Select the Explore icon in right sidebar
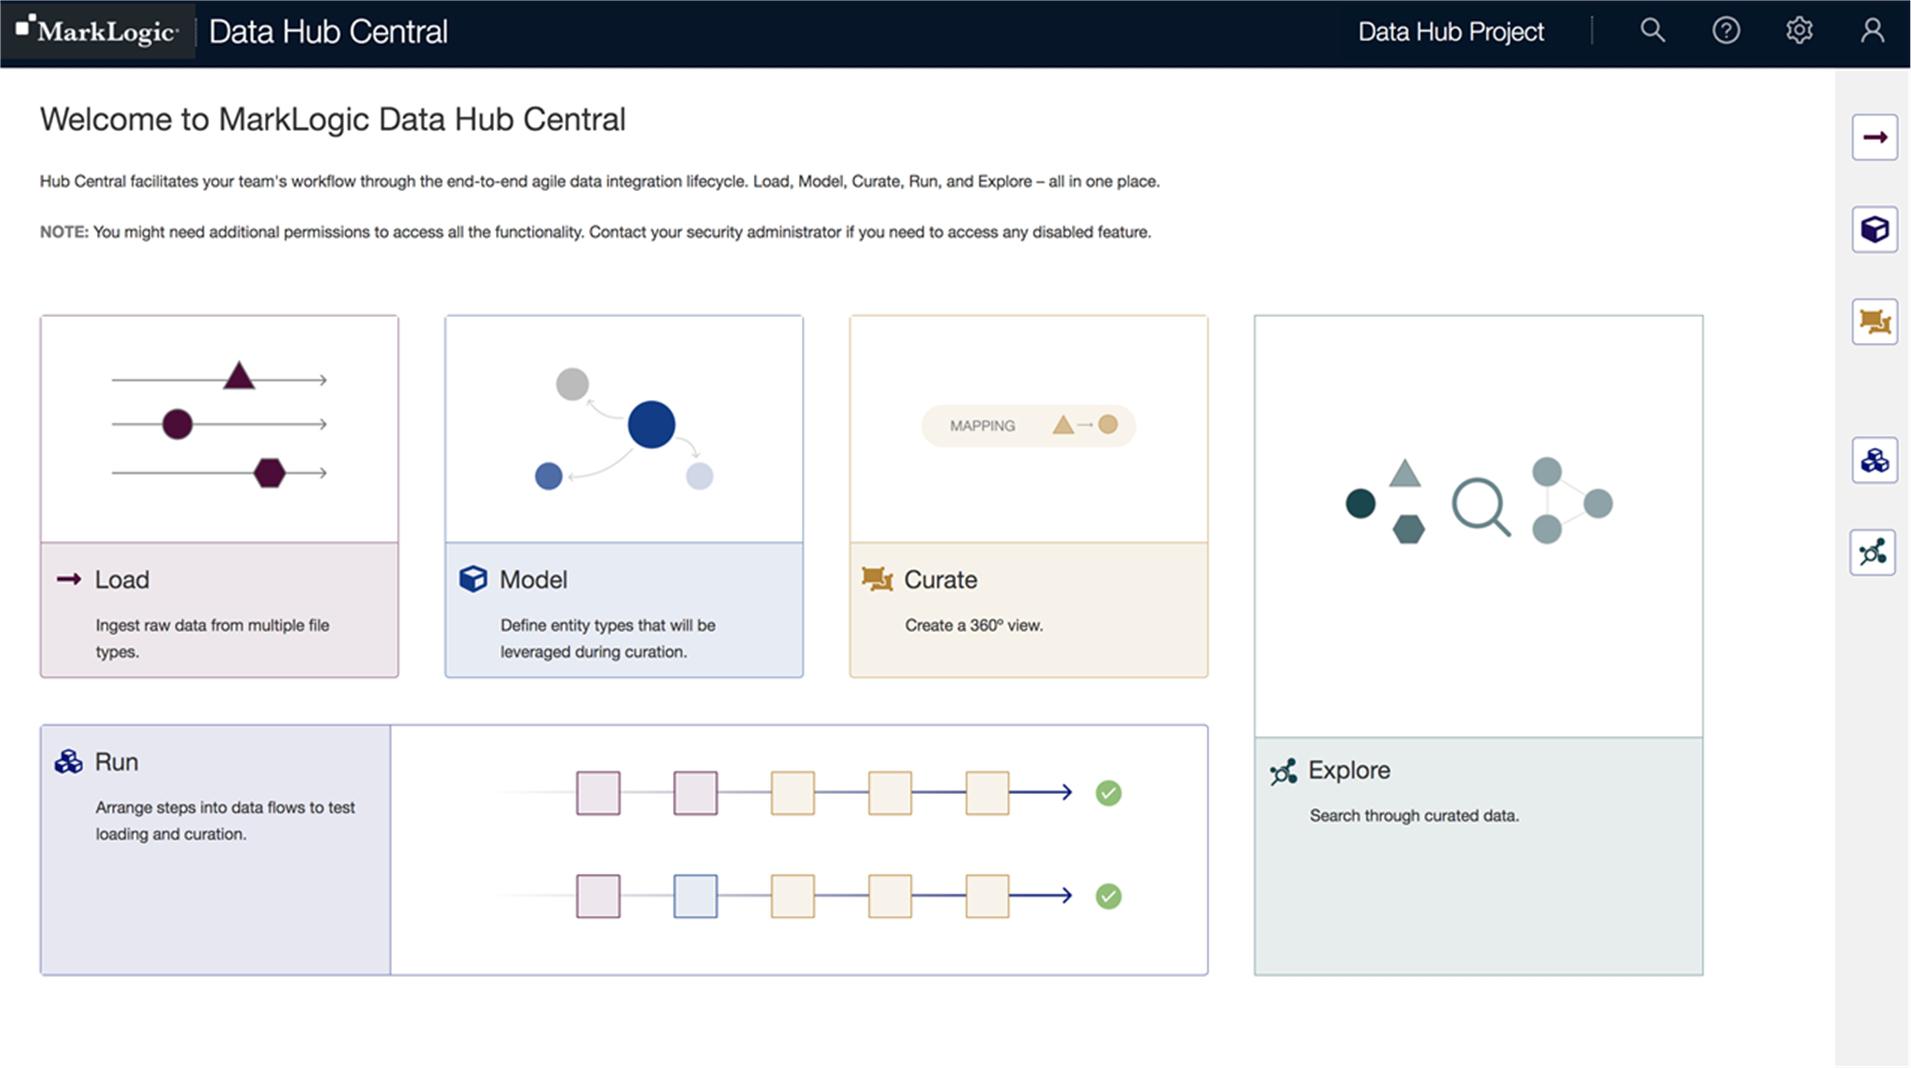The image size is (1911, 1068). coord(1877,553)
